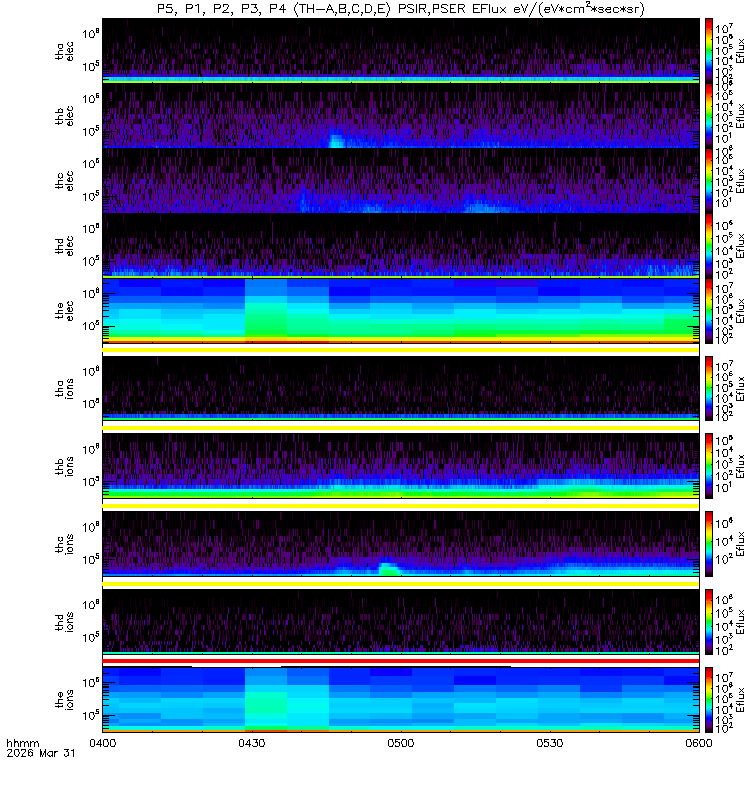Viewport: 750px width, 800px height.
Task: Click the color bar beside thb elec panel
Action: pyautogui.click(x=709, y=115)
